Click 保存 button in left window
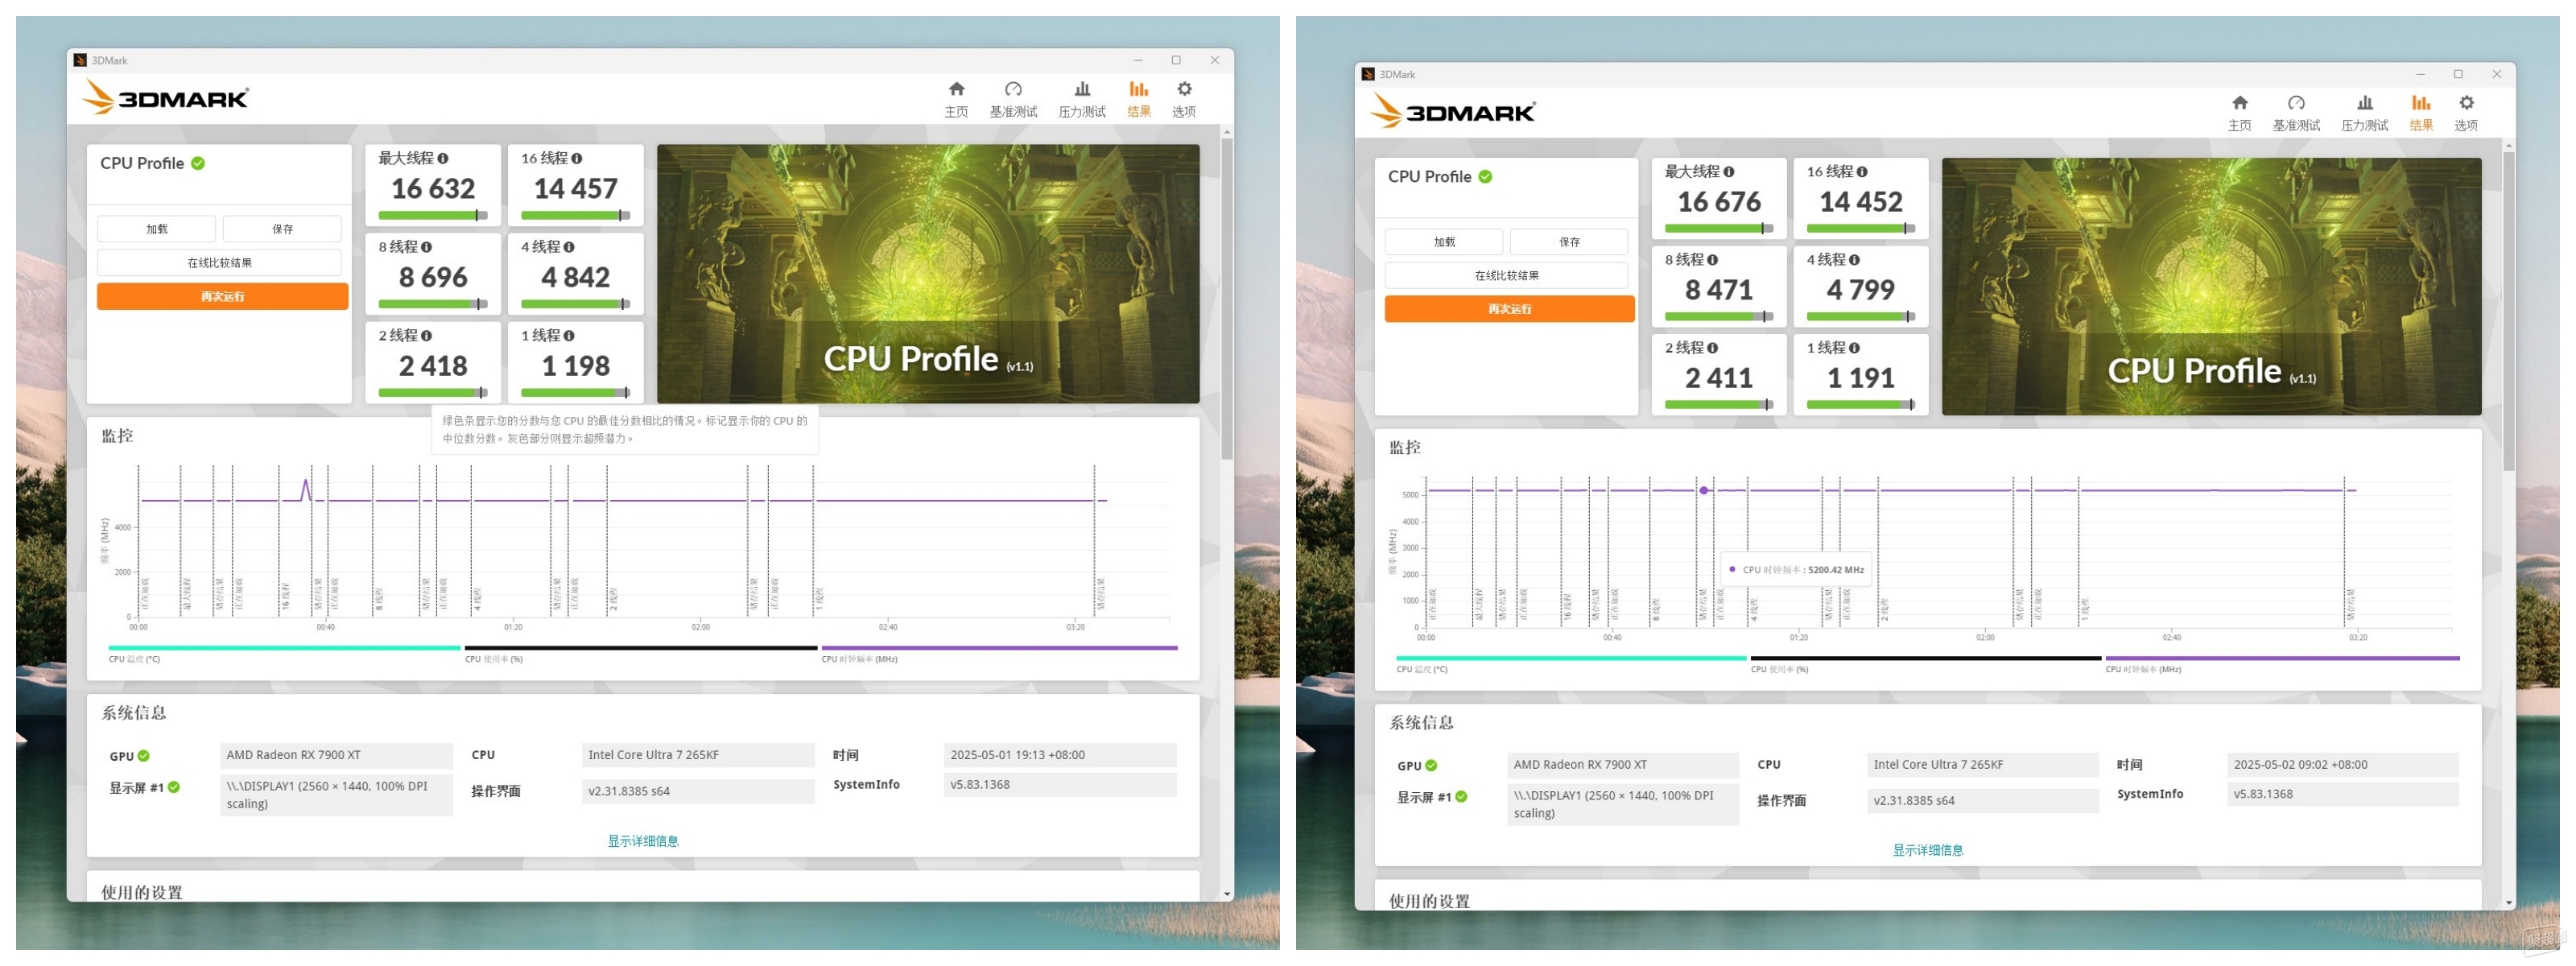Image resolution: width=2576 pixels, height=966 pixels. point(282,229)
